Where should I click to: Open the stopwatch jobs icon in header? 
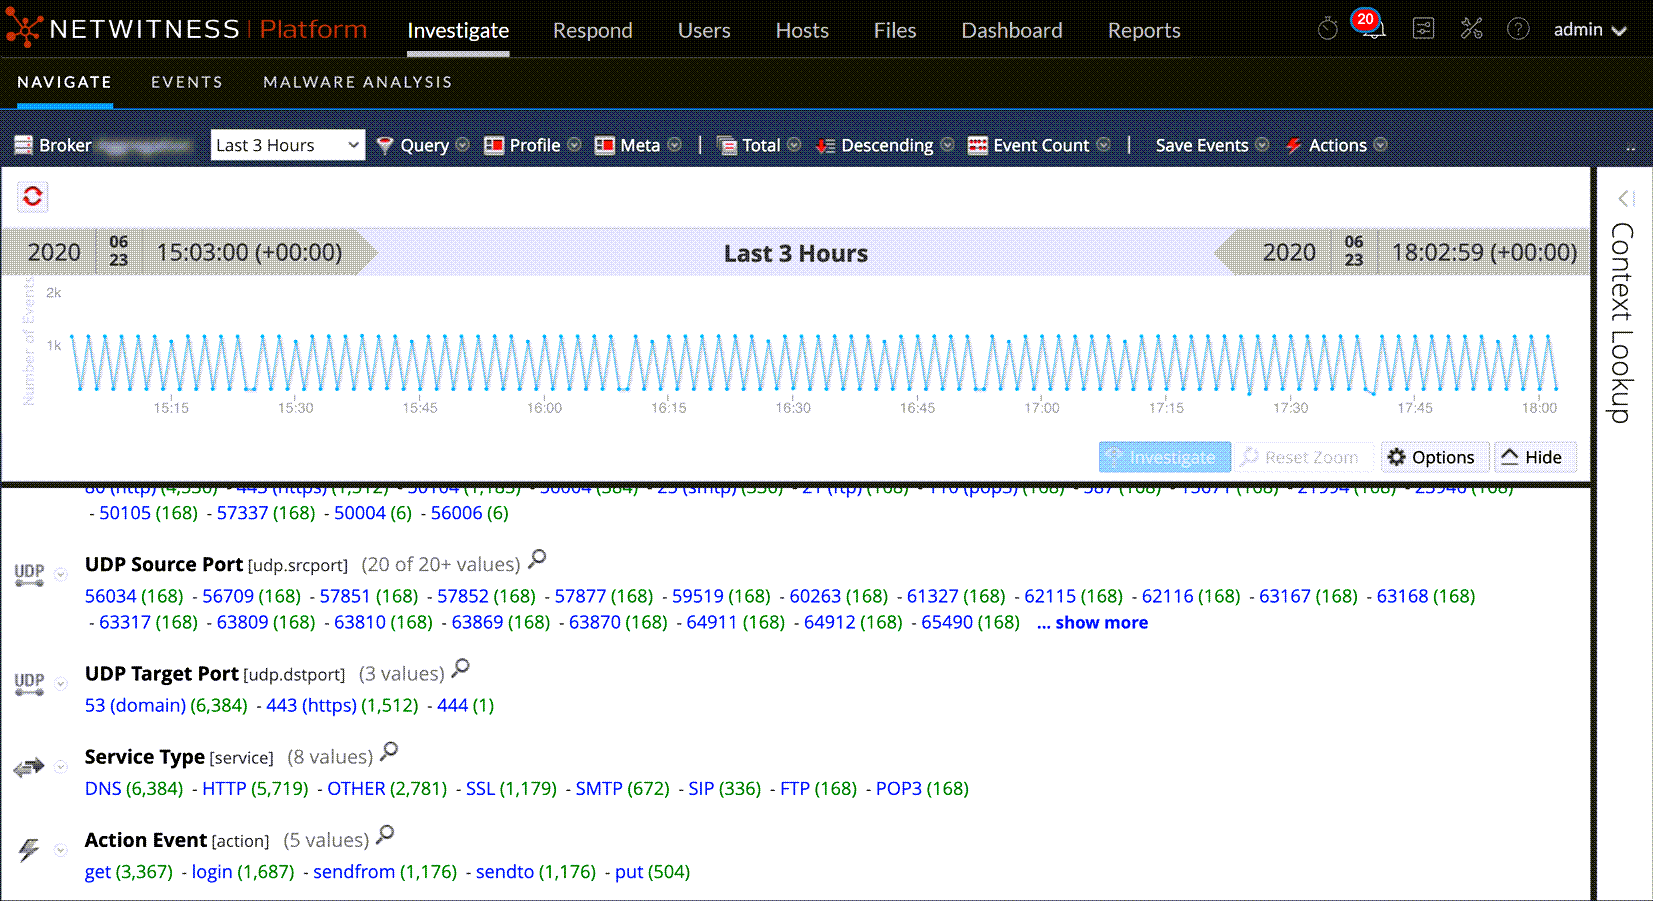1327,29
